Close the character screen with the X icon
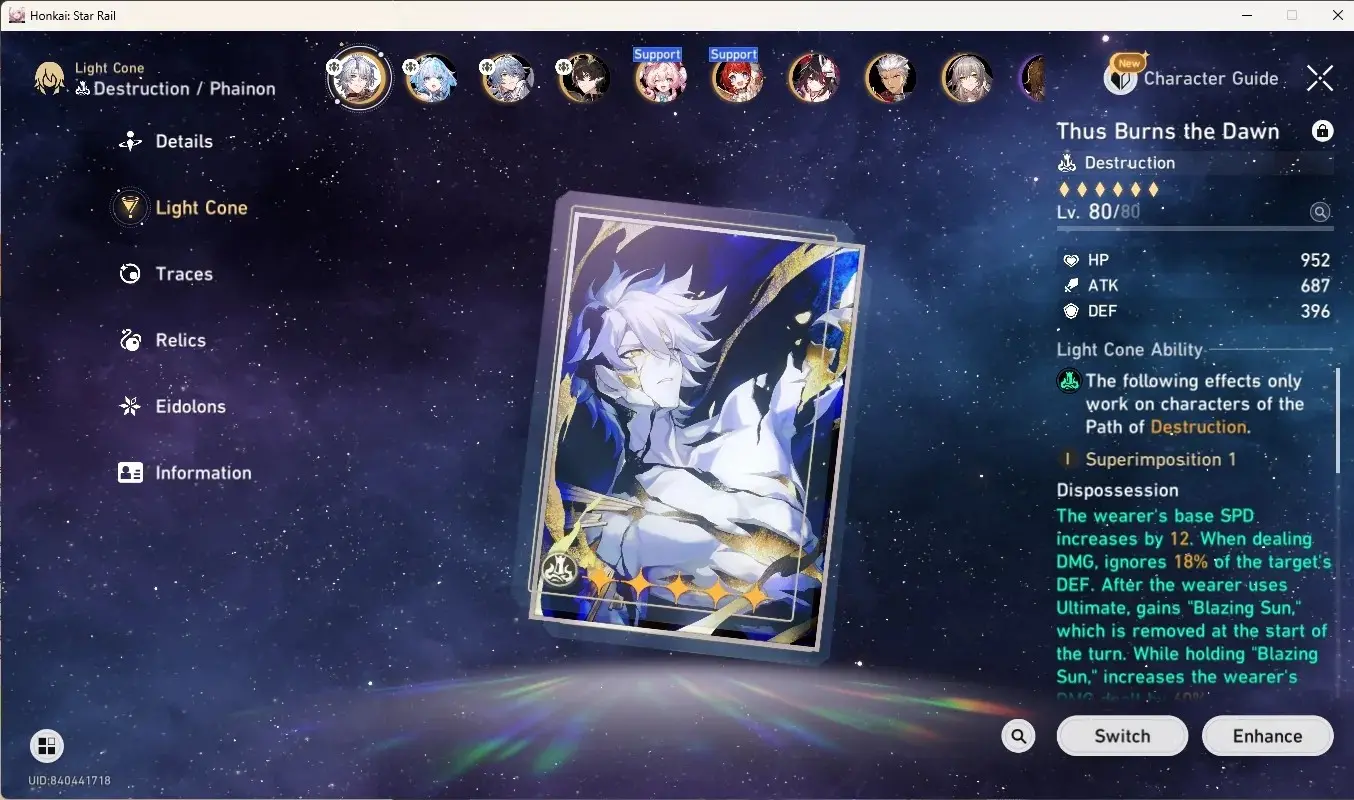Viewport: 1354px width, 800px height. pos(1320,78)
